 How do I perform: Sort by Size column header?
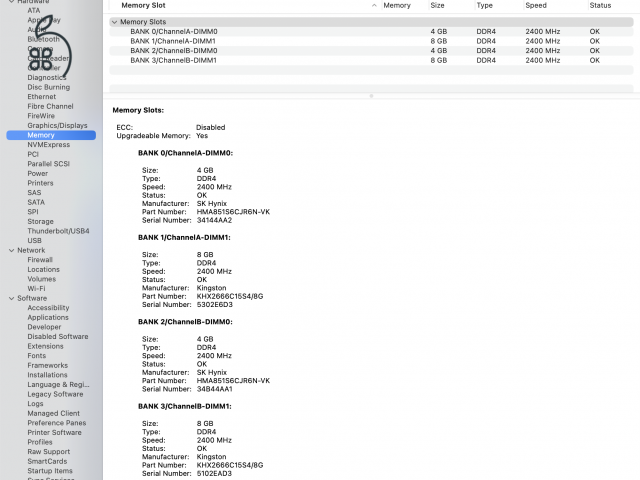click(437, 5)
